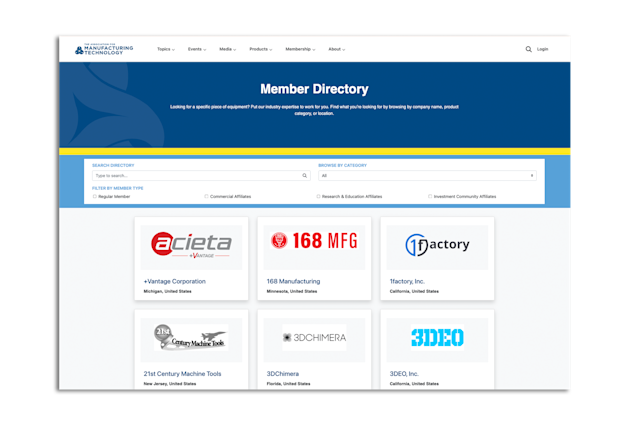Click the search directory magnifier icon
Image resolution: width=630 pixels, height=425 pixels.
(305, 176)
